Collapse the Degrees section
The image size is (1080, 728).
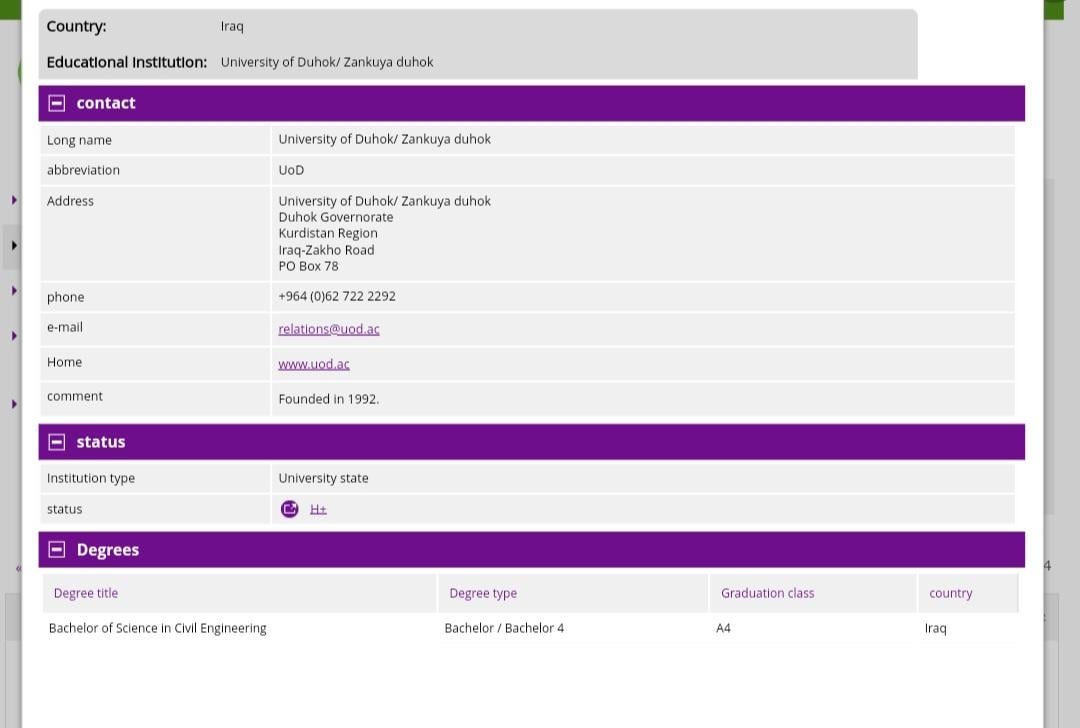(x=56, y=550)
